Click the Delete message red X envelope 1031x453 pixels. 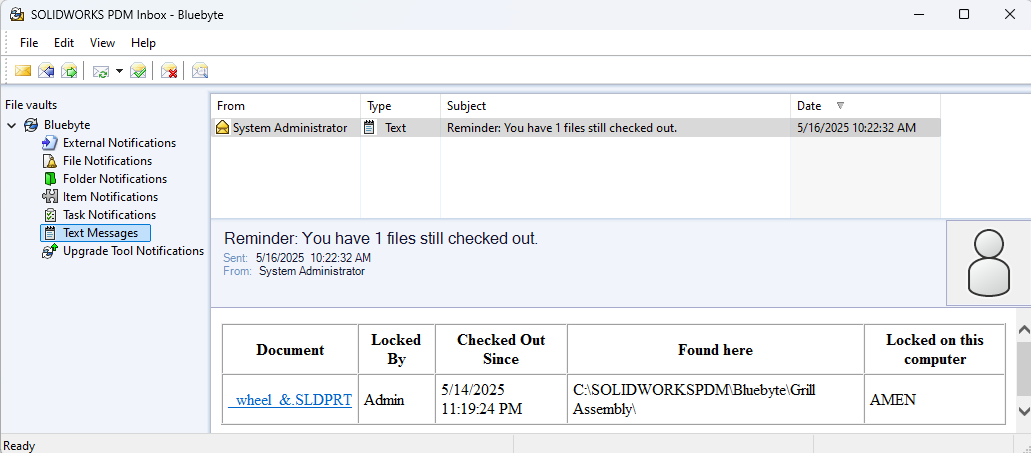170,71
